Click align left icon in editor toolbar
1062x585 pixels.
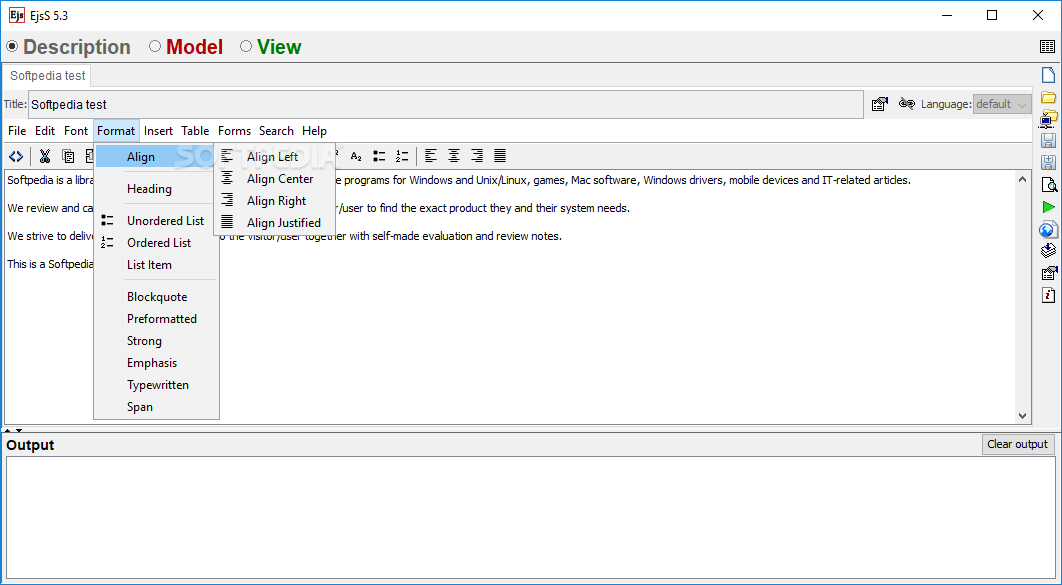[x=431, y=156]
